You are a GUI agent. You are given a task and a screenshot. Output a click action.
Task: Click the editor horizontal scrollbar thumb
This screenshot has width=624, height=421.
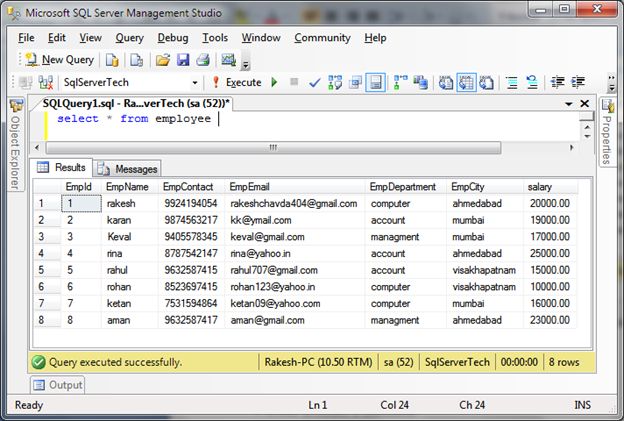click(273, 148)
